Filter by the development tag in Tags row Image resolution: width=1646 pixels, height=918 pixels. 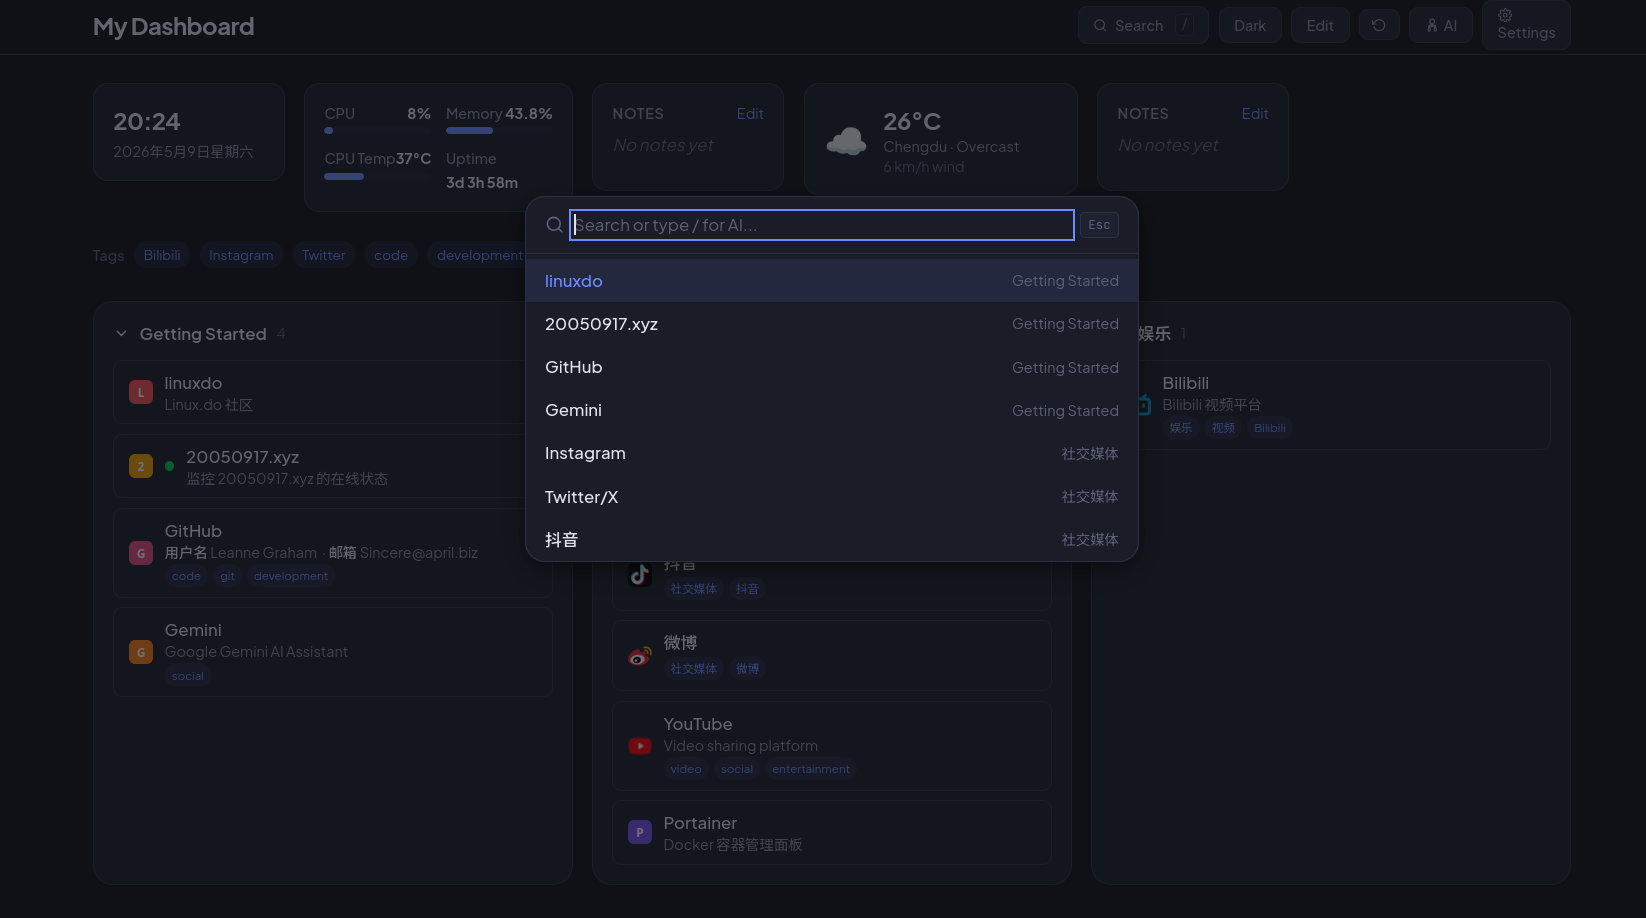(480, 255)
